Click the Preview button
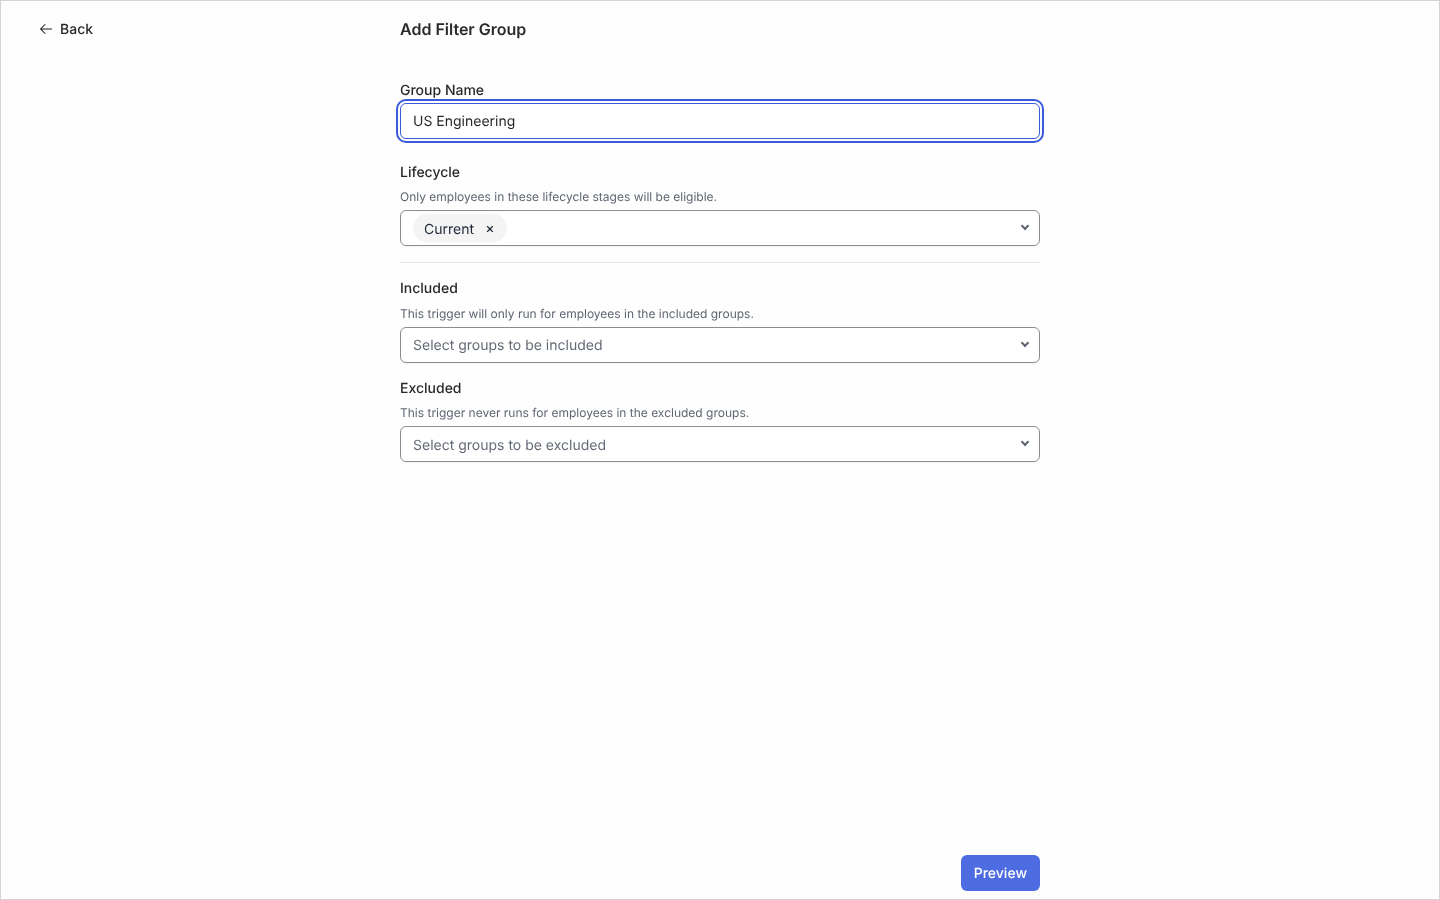The width and height of the screenshot is (1440, 900). coord(1000,873)
